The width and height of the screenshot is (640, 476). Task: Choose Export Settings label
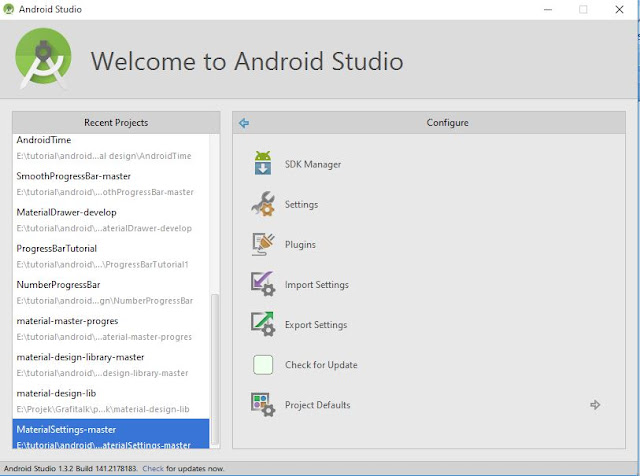tap(316, 325)
